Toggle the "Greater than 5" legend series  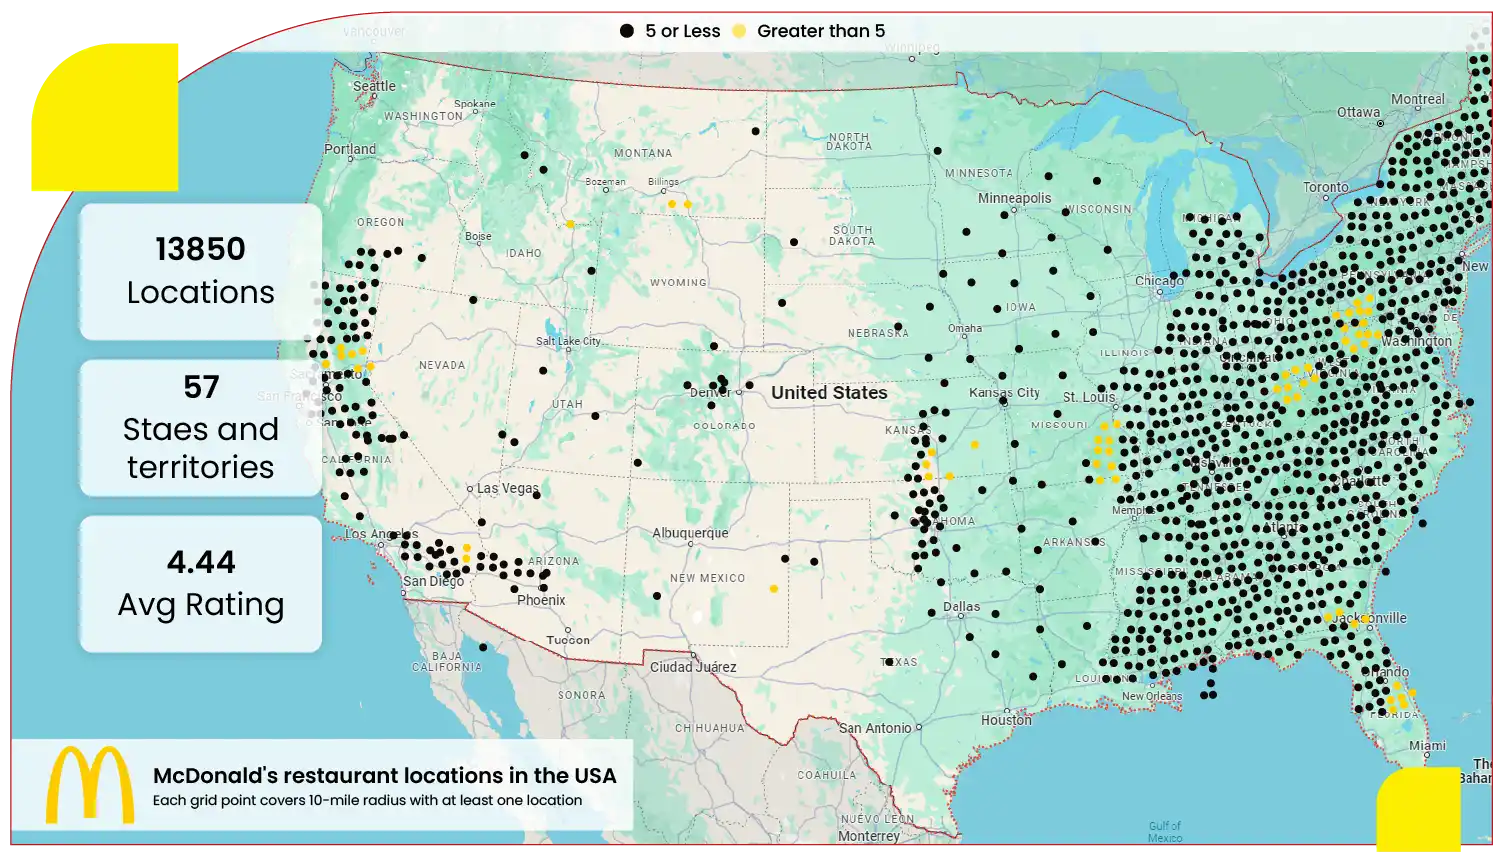(x=820, y=31)
